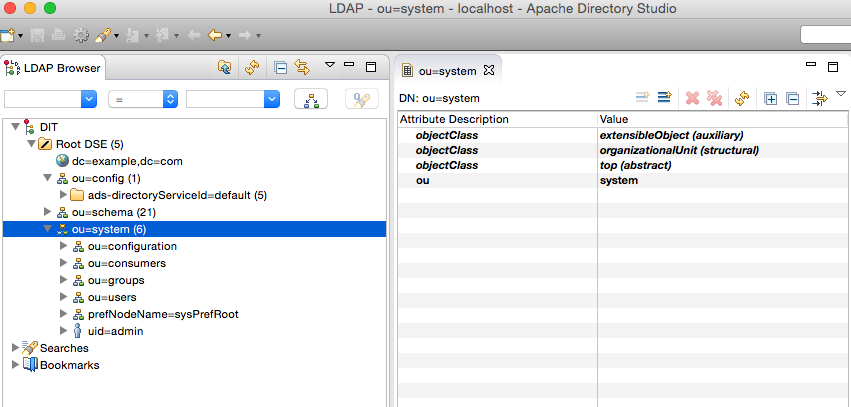Click the gray forward arrow icon
This screenshot has width=851, height=407.
pyautogui.click(x=245, y=36)
